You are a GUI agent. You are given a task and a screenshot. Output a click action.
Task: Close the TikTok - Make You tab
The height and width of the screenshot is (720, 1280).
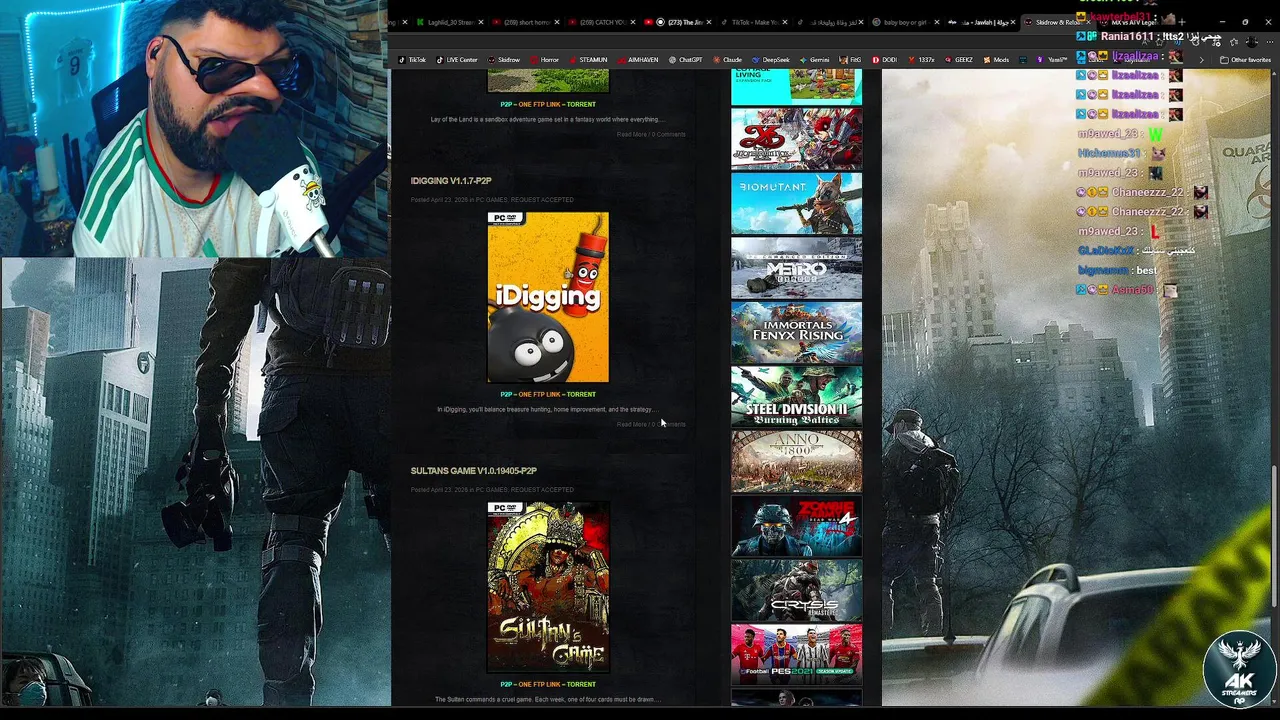(x=785, y=22)
